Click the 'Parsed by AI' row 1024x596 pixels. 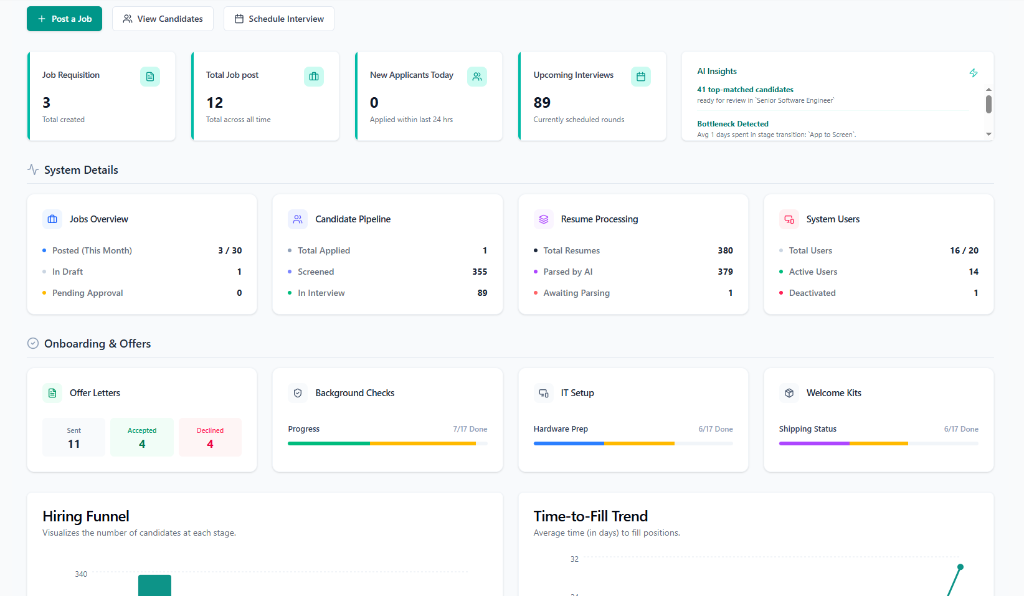pyautogui.click(x=633, y=272)
